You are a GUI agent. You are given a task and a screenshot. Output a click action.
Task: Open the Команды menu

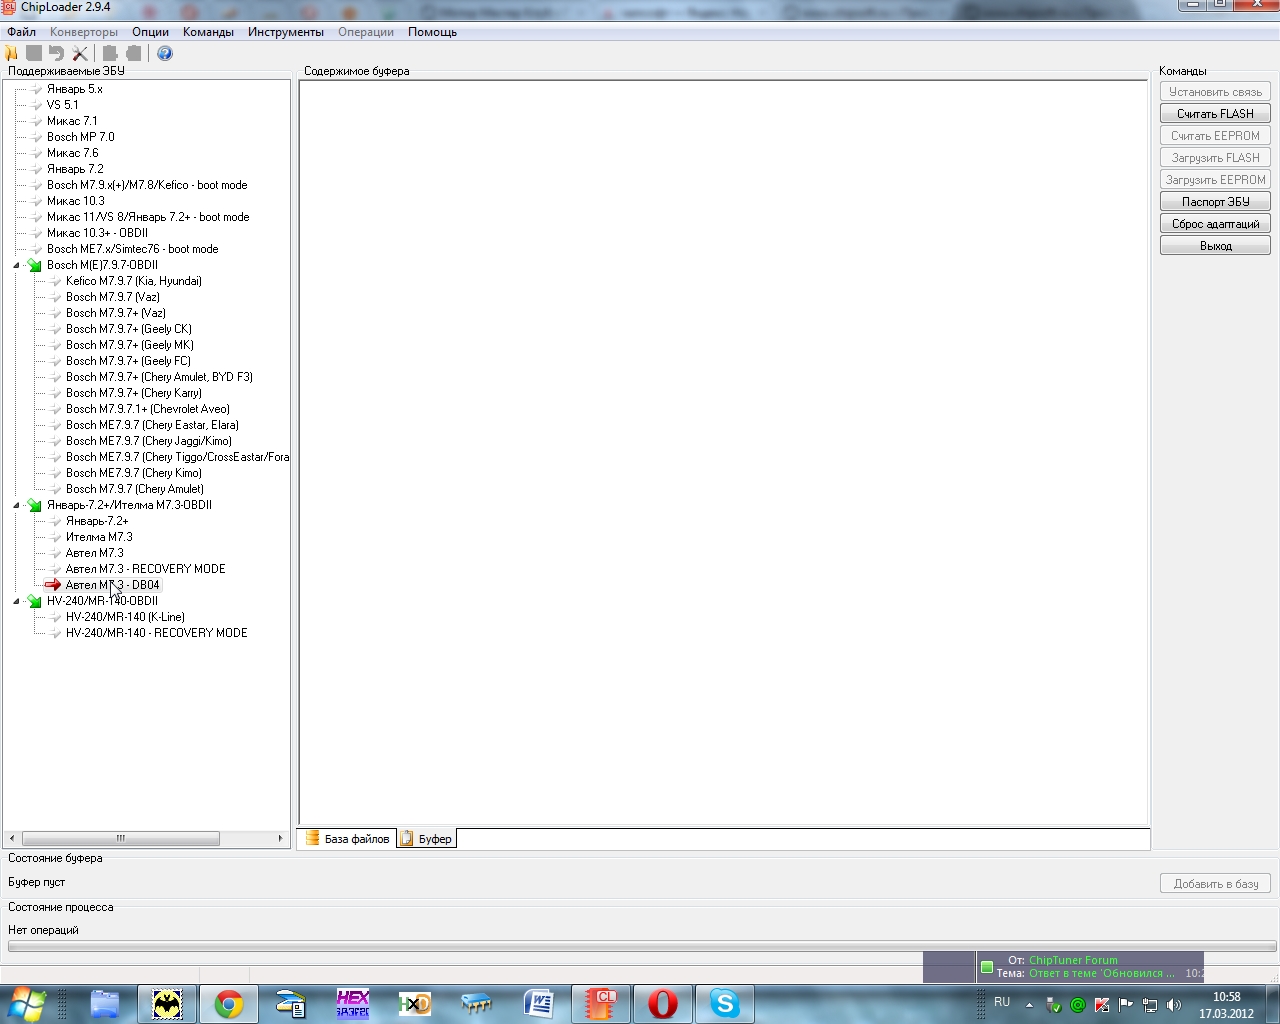tap(208, 32)
